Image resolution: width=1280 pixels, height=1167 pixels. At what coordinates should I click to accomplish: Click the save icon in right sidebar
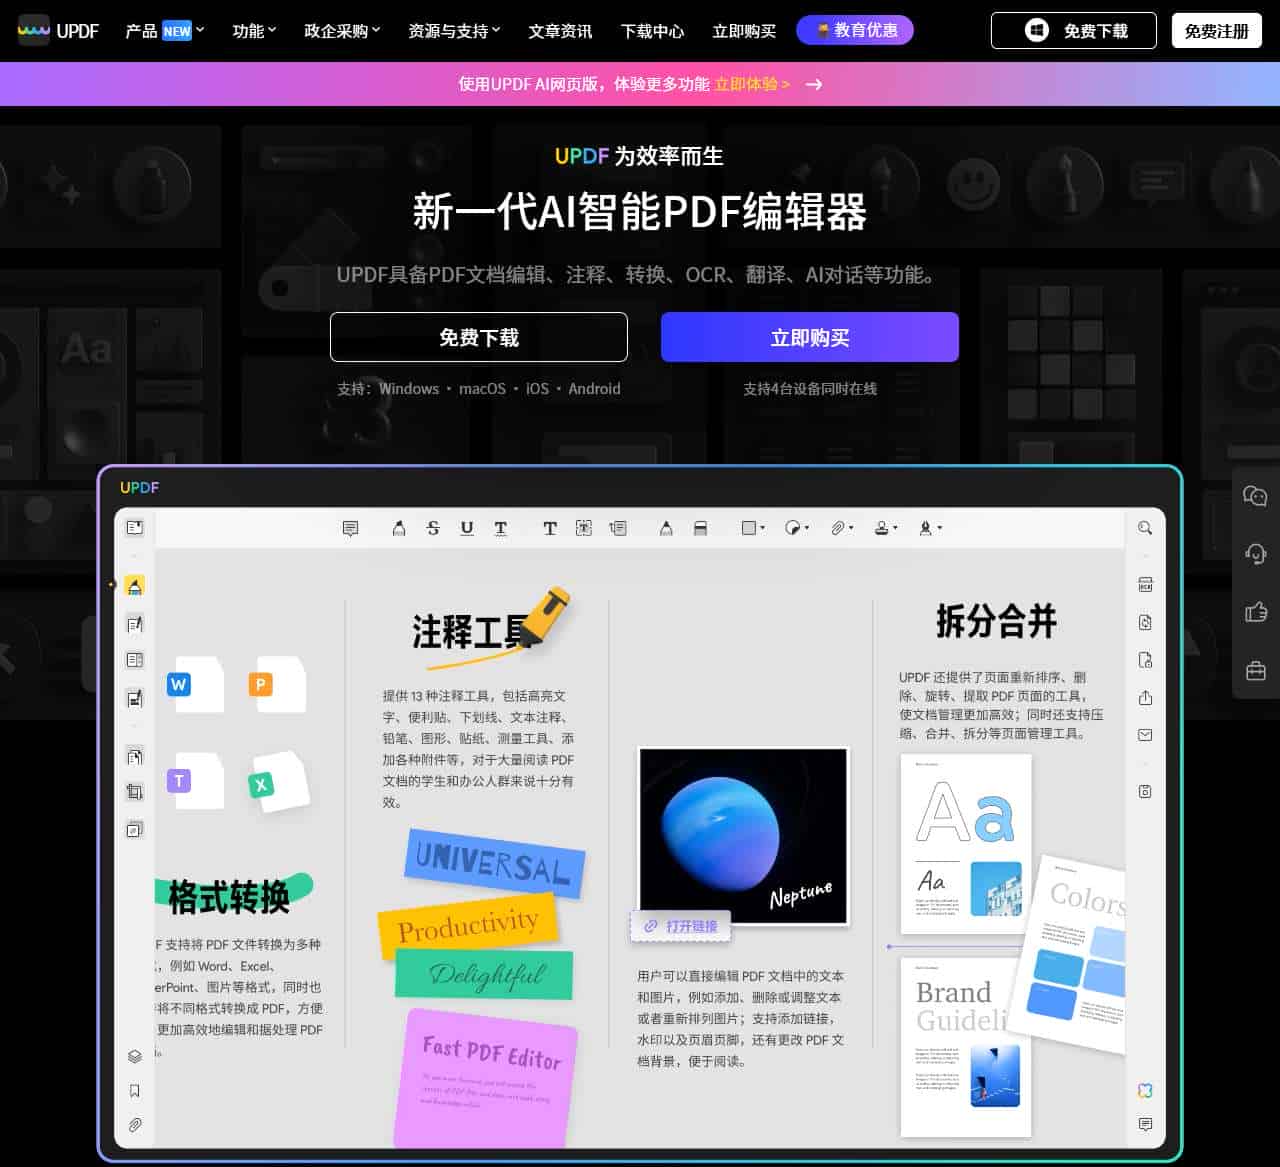click(x=1146, y=791)
